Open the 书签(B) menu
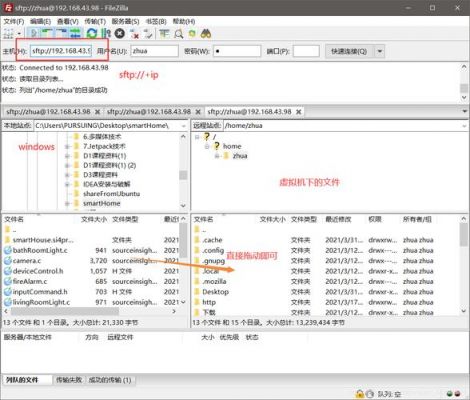This screenshot has height=400, width=470. pos(156,21)
